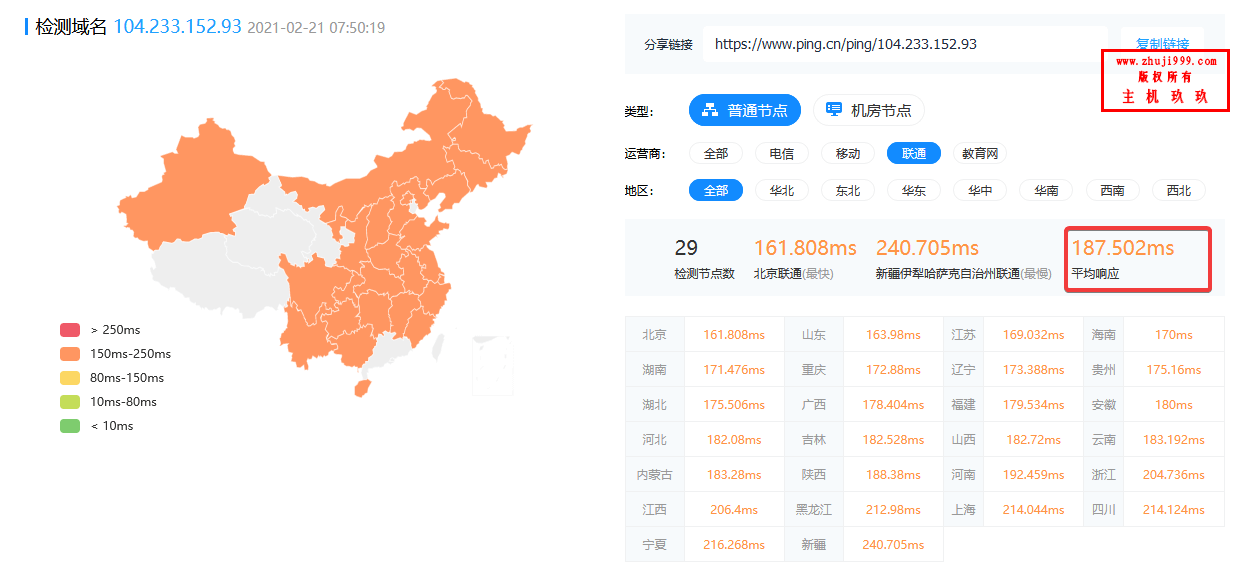1245x583 pixels.
Task: Click the 吉林 182.528ms value
Action: click(x=893, y=440)
